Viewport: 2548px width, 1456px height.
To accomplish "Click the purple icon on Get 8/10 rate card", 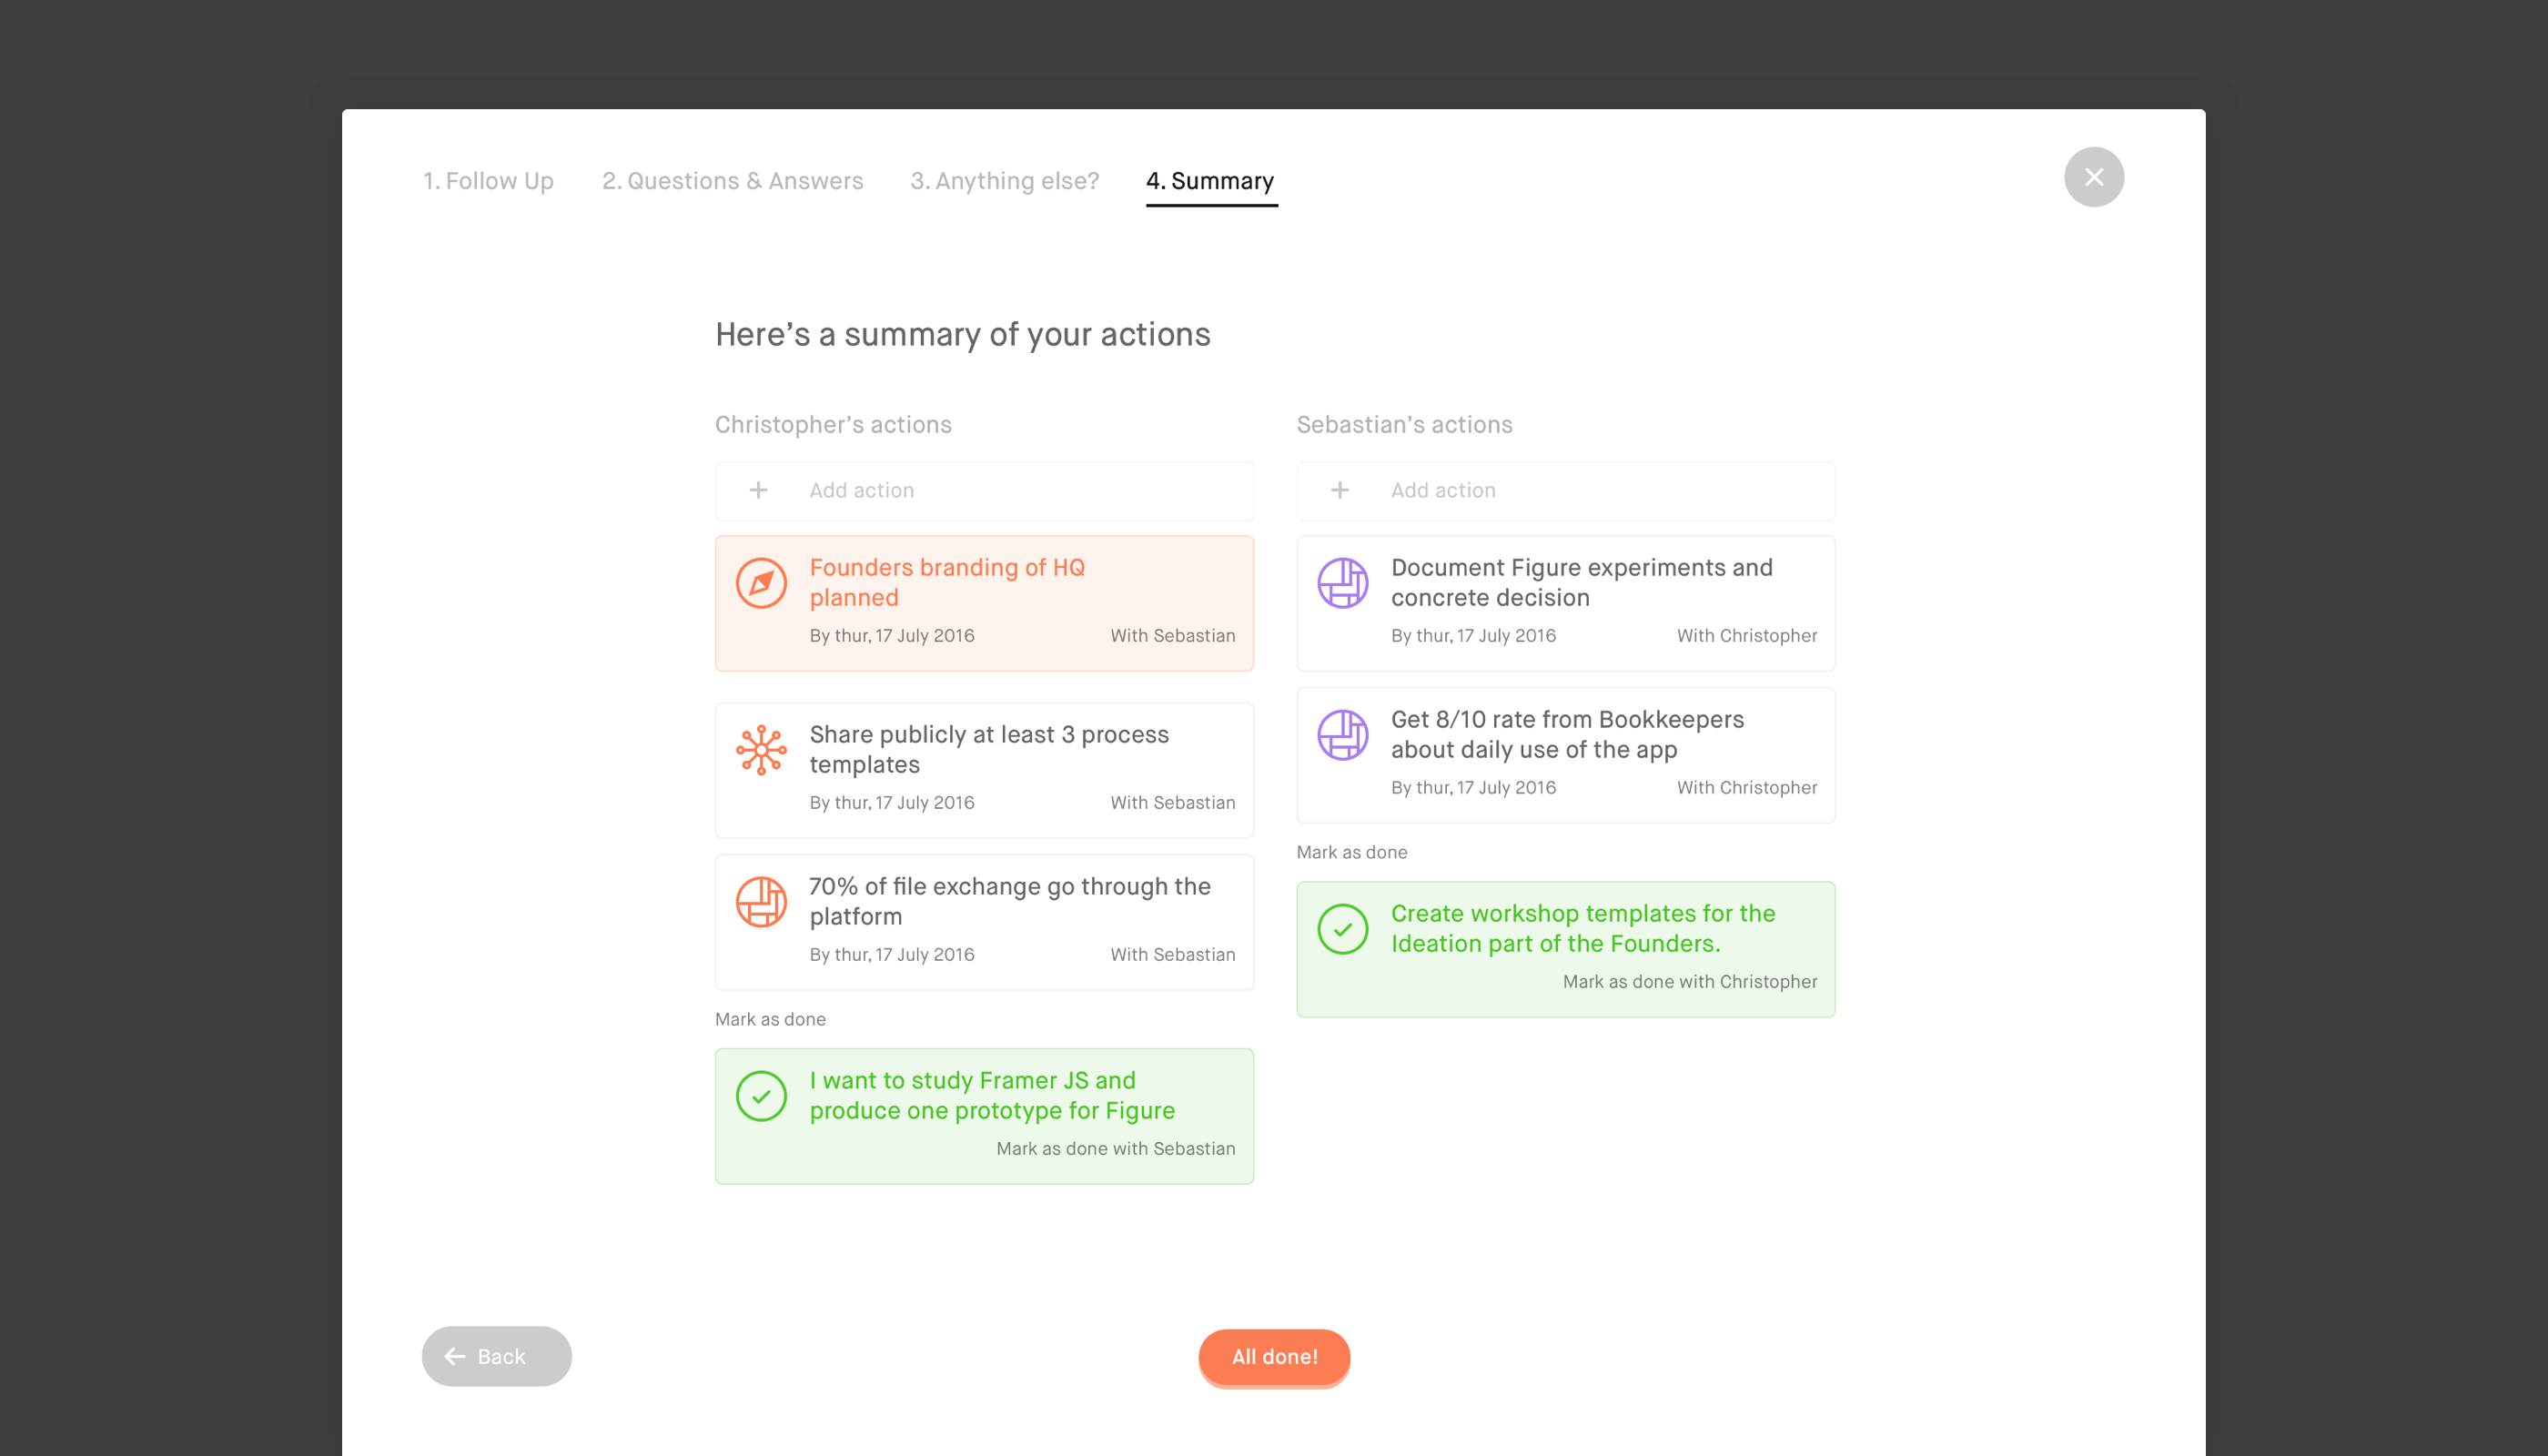I will [x=1342, y=735].
